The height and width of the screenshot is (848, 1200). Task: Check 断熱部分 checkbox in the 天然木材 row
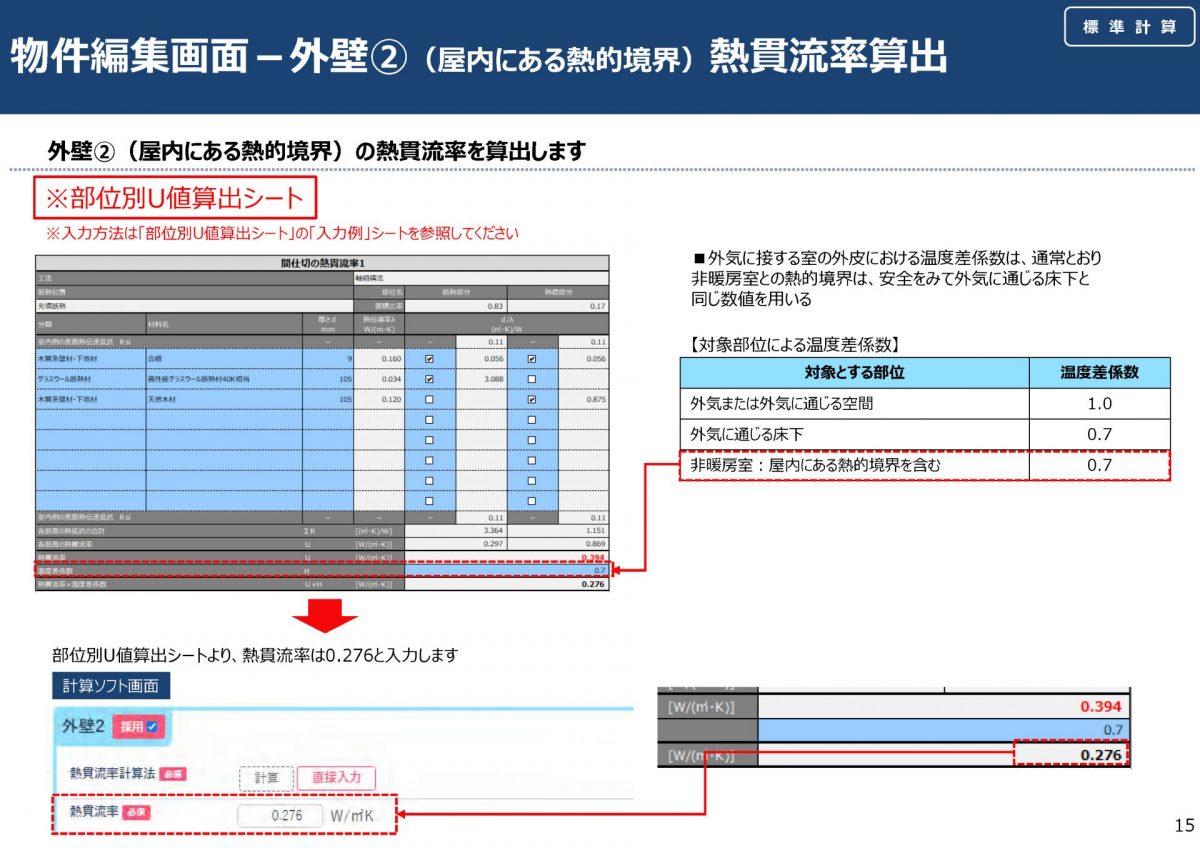pos(429,399)
